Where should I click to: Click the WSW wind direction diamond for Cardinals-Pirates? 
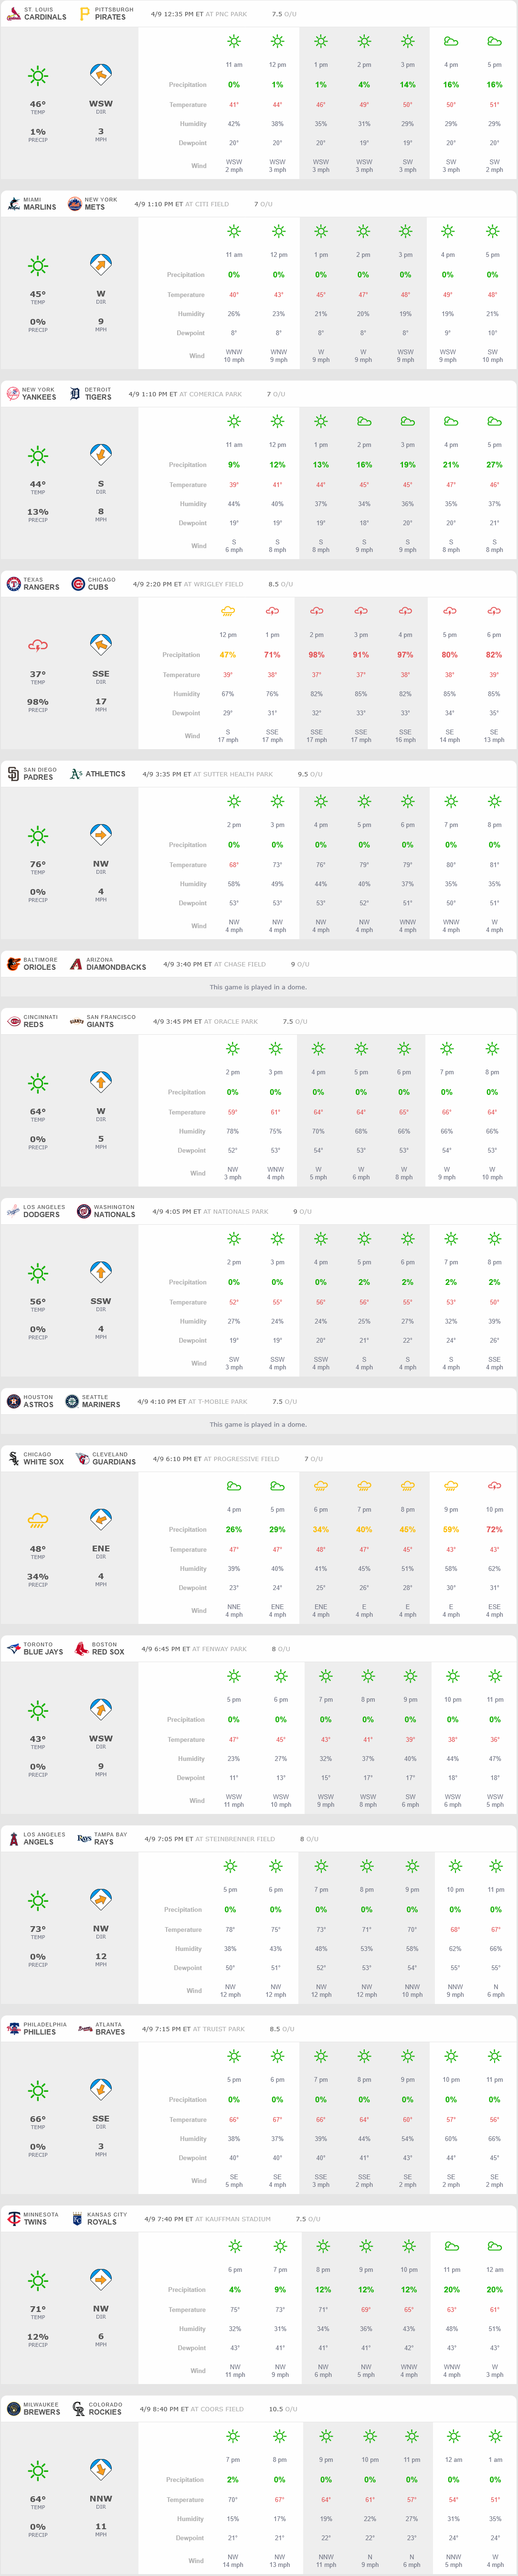tap(101, 75)
